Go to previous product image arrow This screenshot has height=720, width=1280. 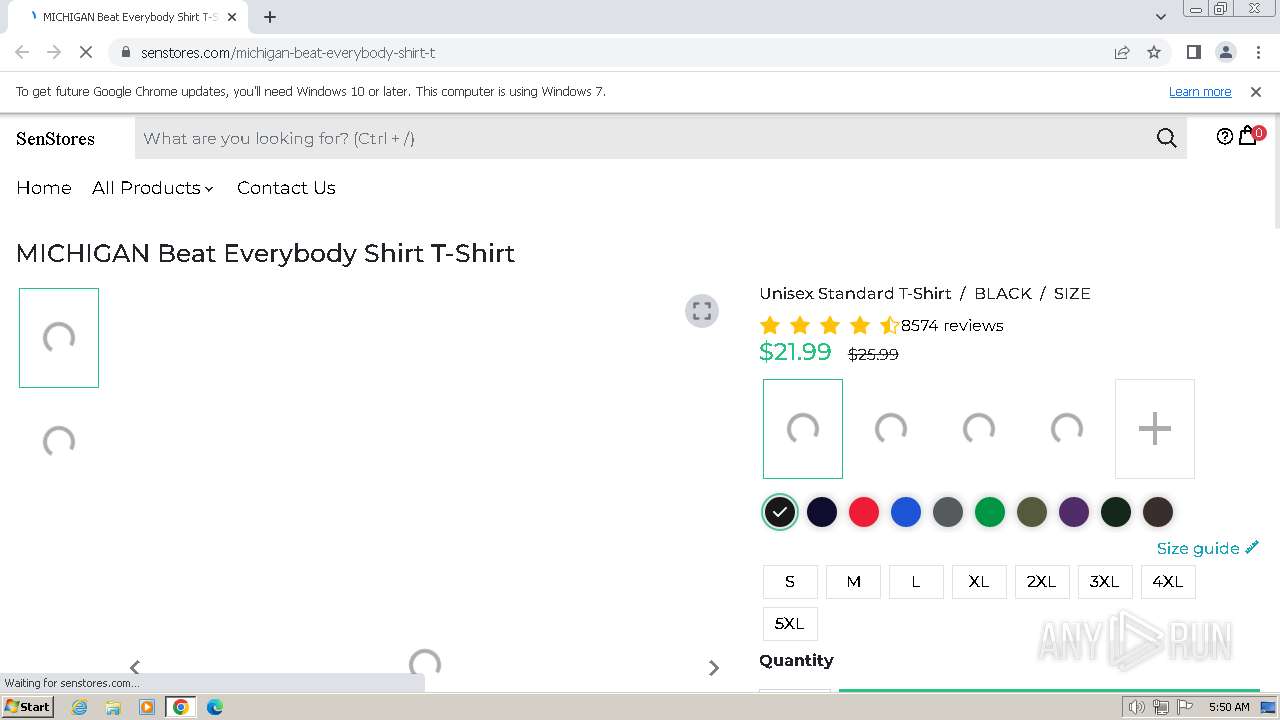[x=135, y=667]
